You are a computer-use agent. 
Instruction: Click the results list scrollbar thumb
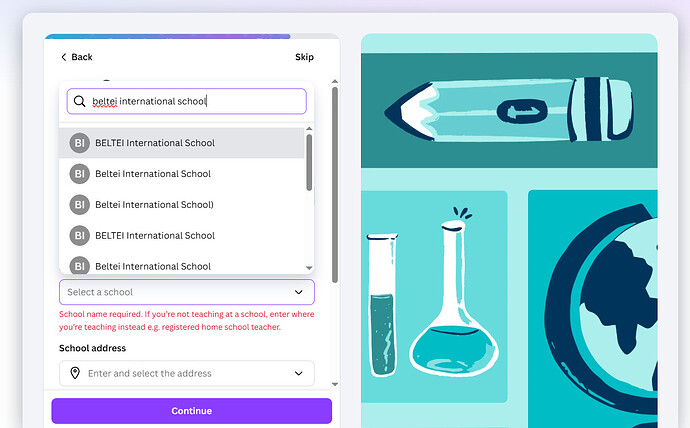coord(309,162)
